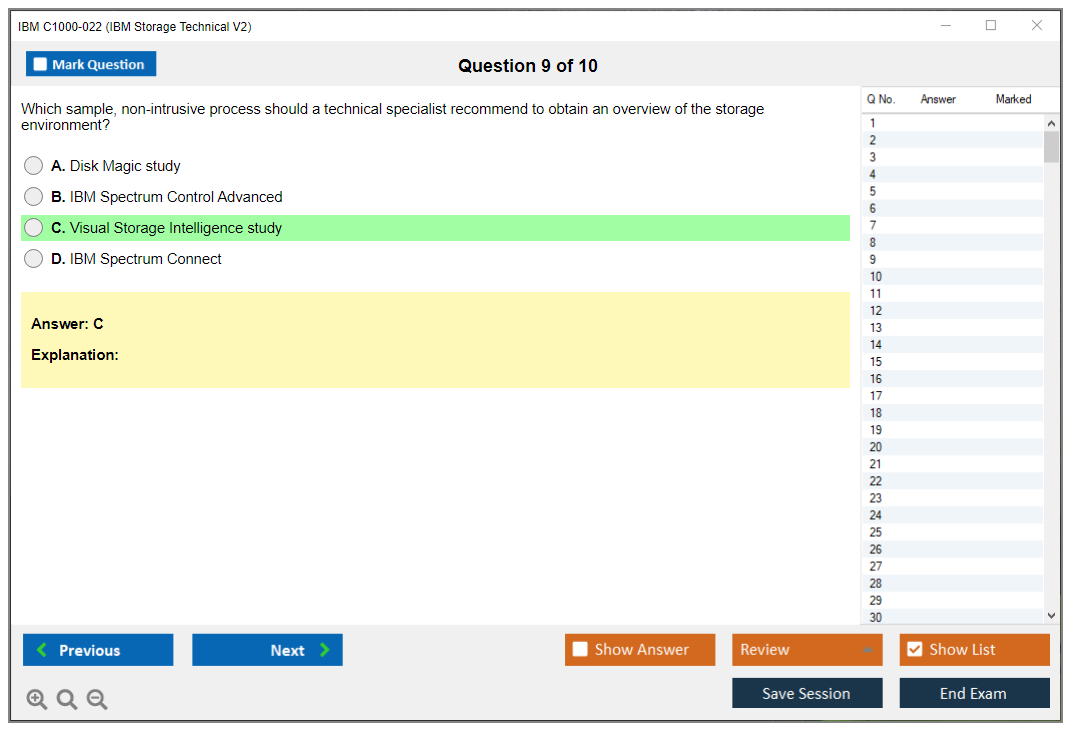Image resolution: width=1075 pixels, height=735 pixels.
Task: Click the Save Session button
Action: [807, 693]
